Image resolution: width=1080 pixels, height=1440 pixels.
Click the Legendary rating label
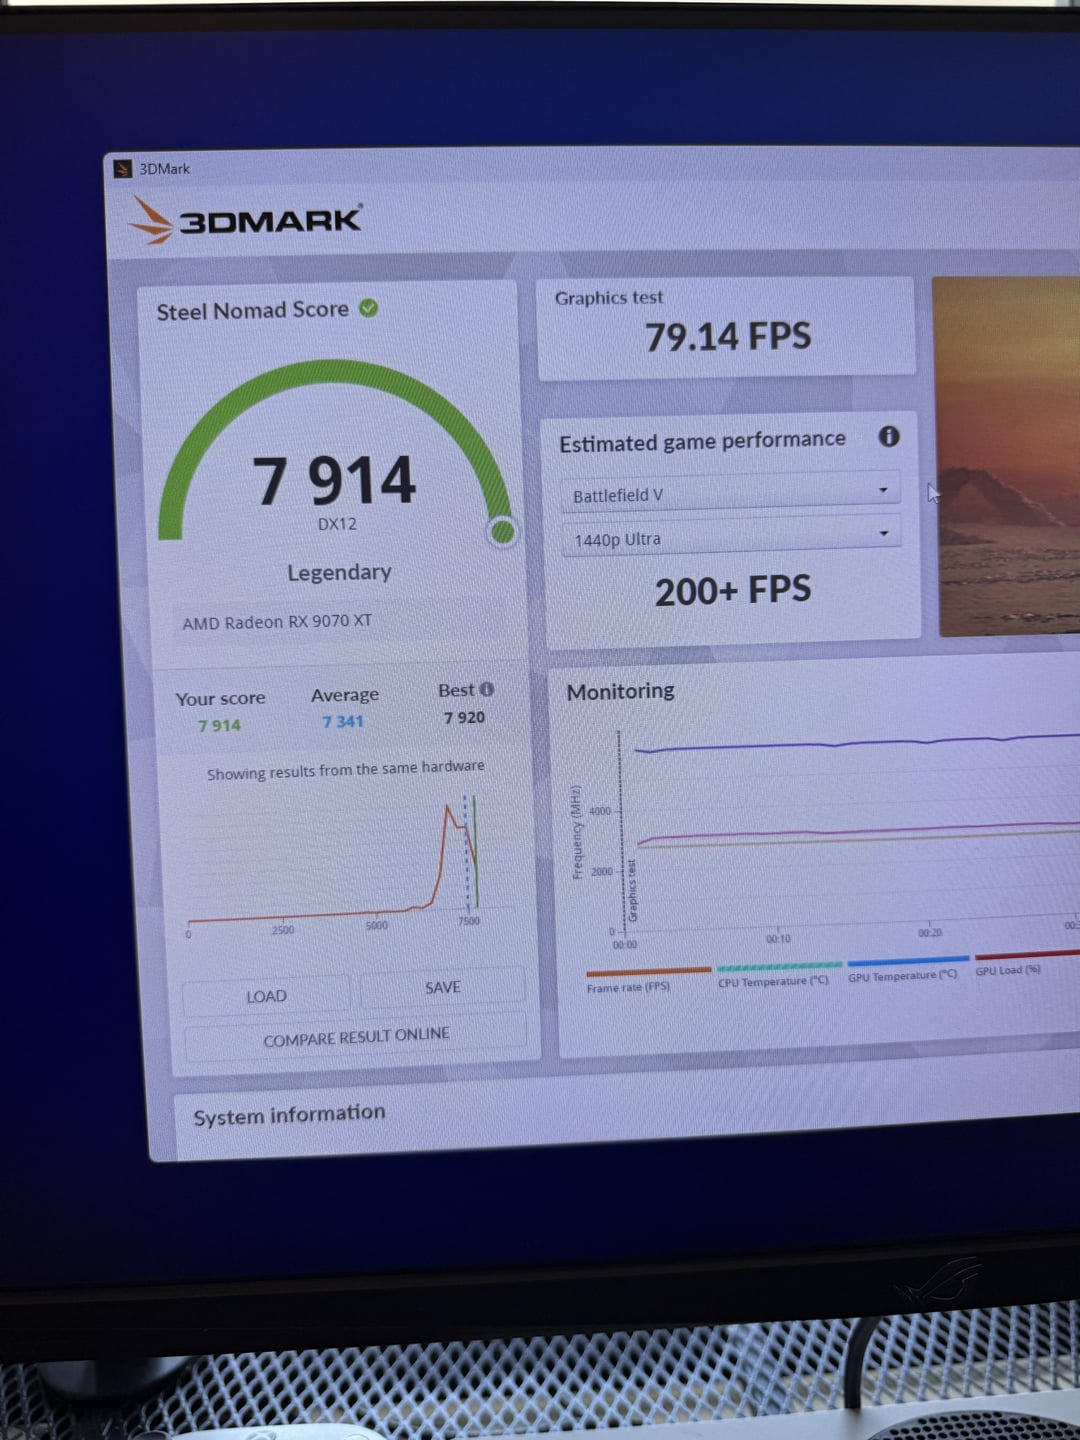pos(339,572)
